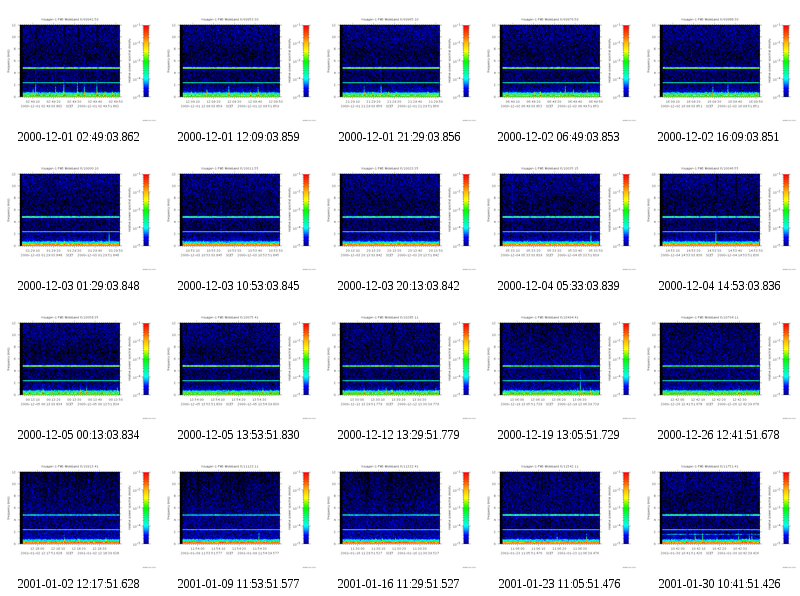Click the caption 2000-12-19 13:05:51.729

point(559,435)
